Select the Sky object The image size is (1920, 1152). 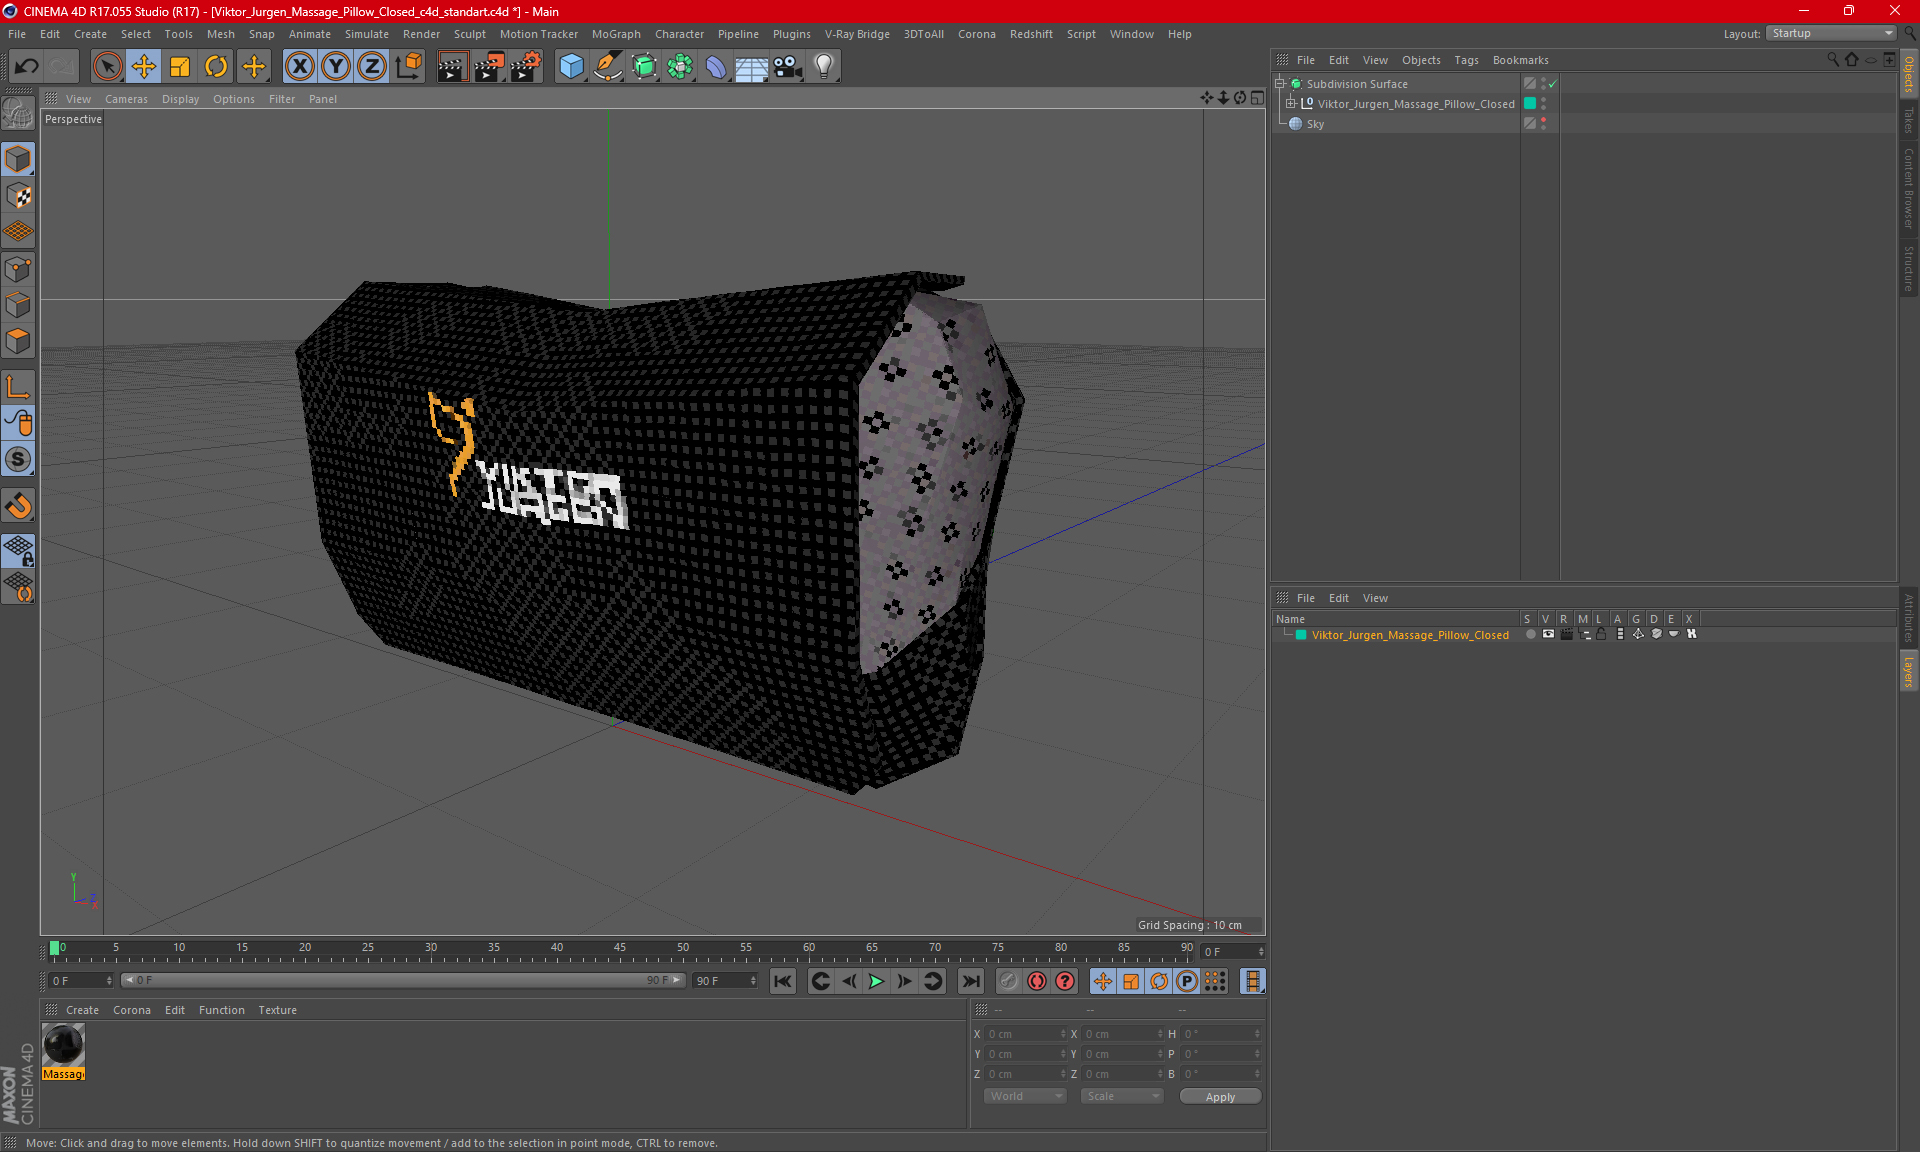coord(1315,124)
